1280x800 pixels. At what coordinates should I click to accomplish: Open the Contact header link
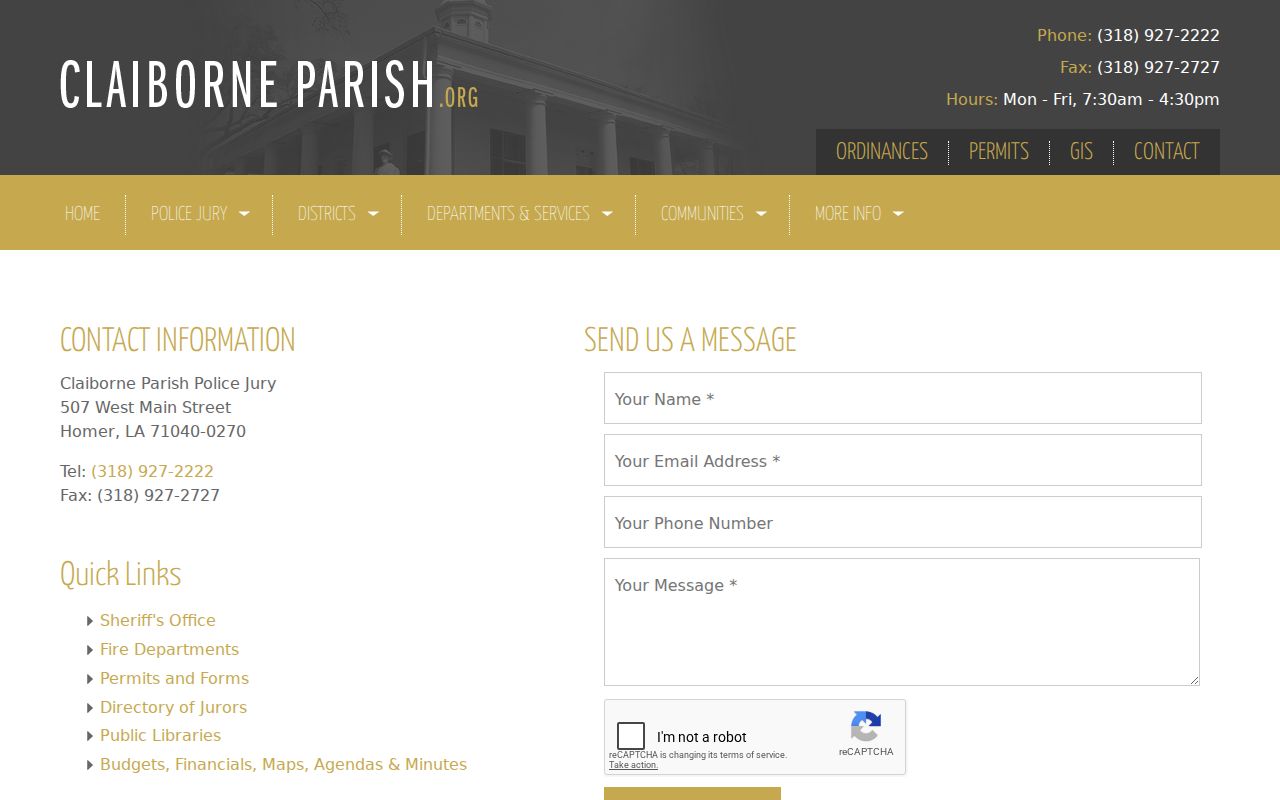coord(1166,152)
